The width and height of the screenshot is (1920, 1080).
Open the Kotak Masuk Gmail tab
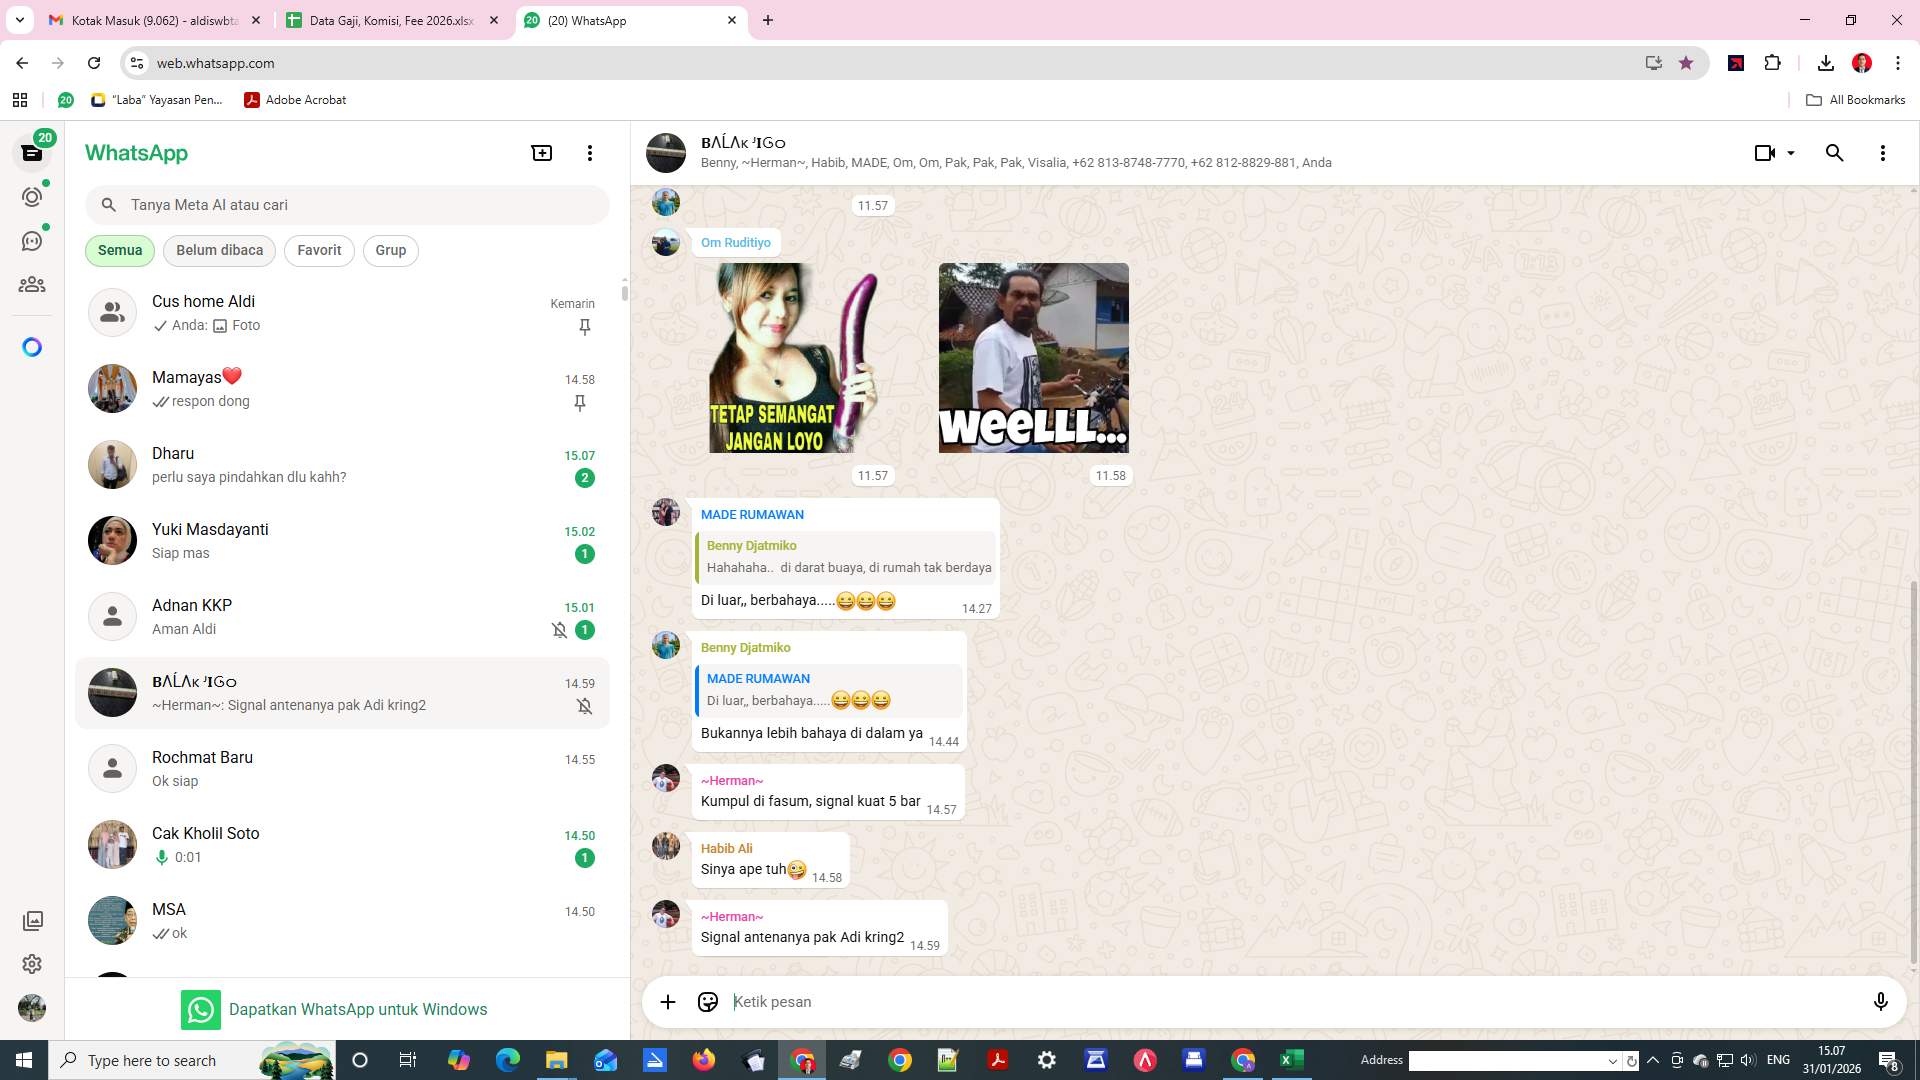click(150, 20)
